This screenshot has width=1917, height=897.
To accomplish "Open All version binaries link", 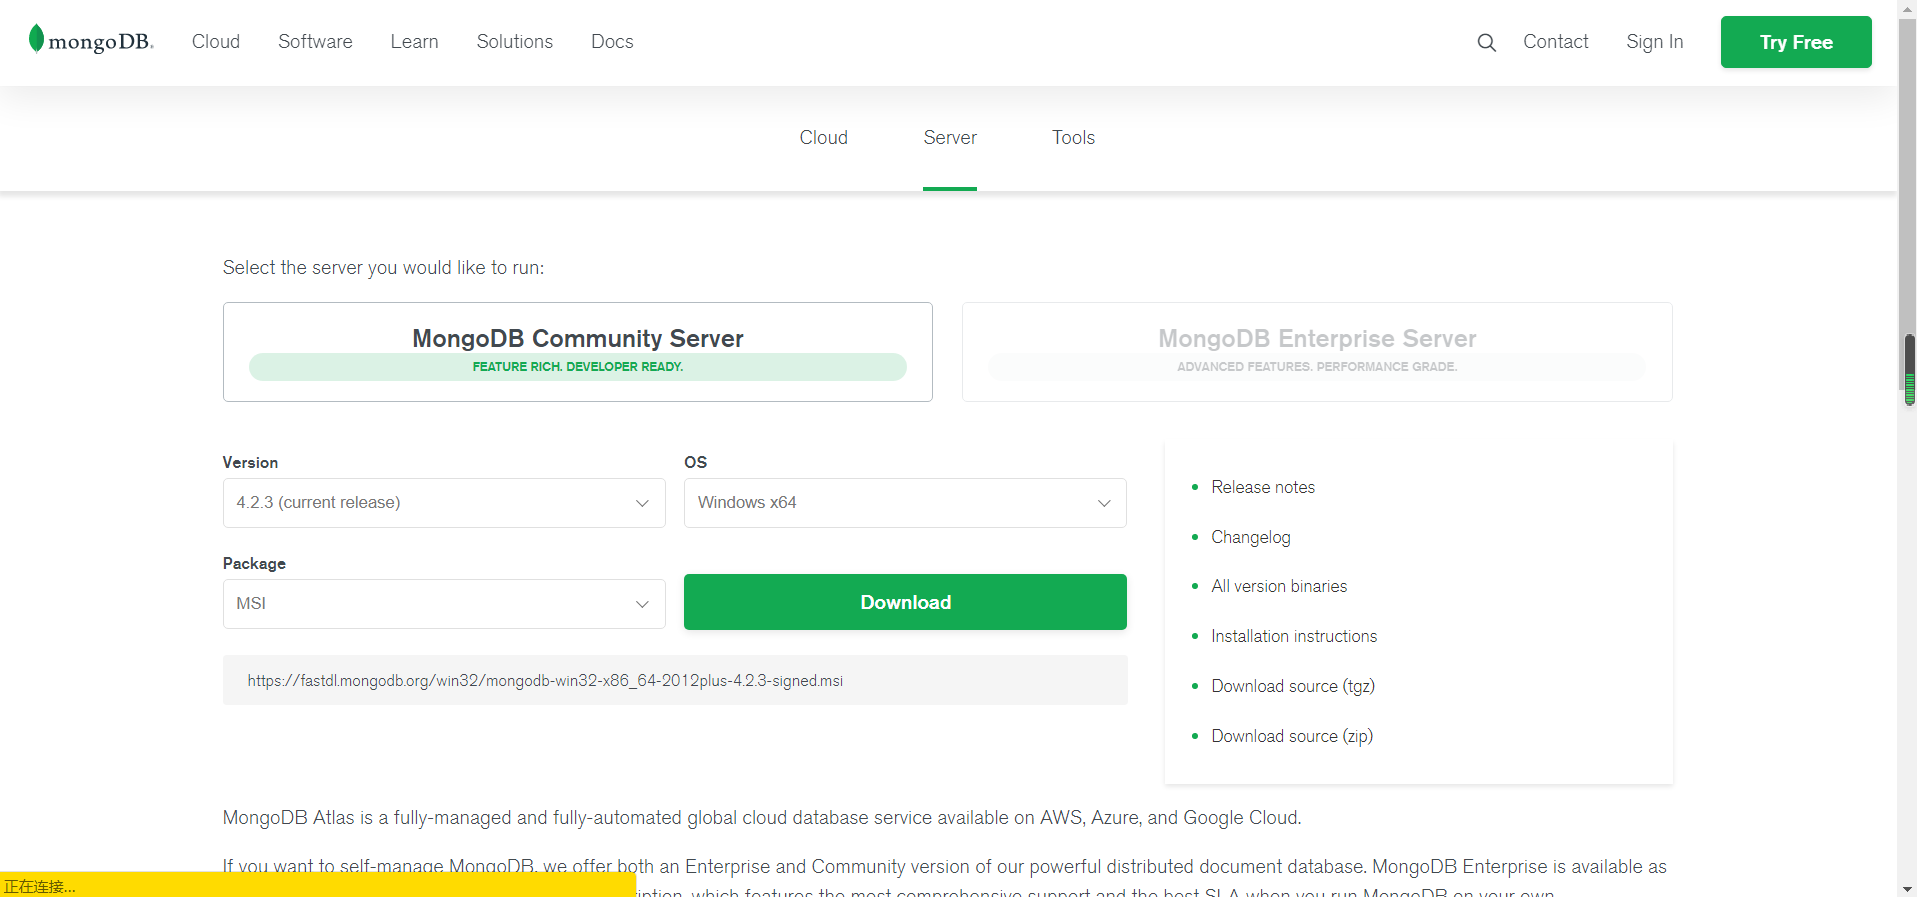I will (1279, 586).
